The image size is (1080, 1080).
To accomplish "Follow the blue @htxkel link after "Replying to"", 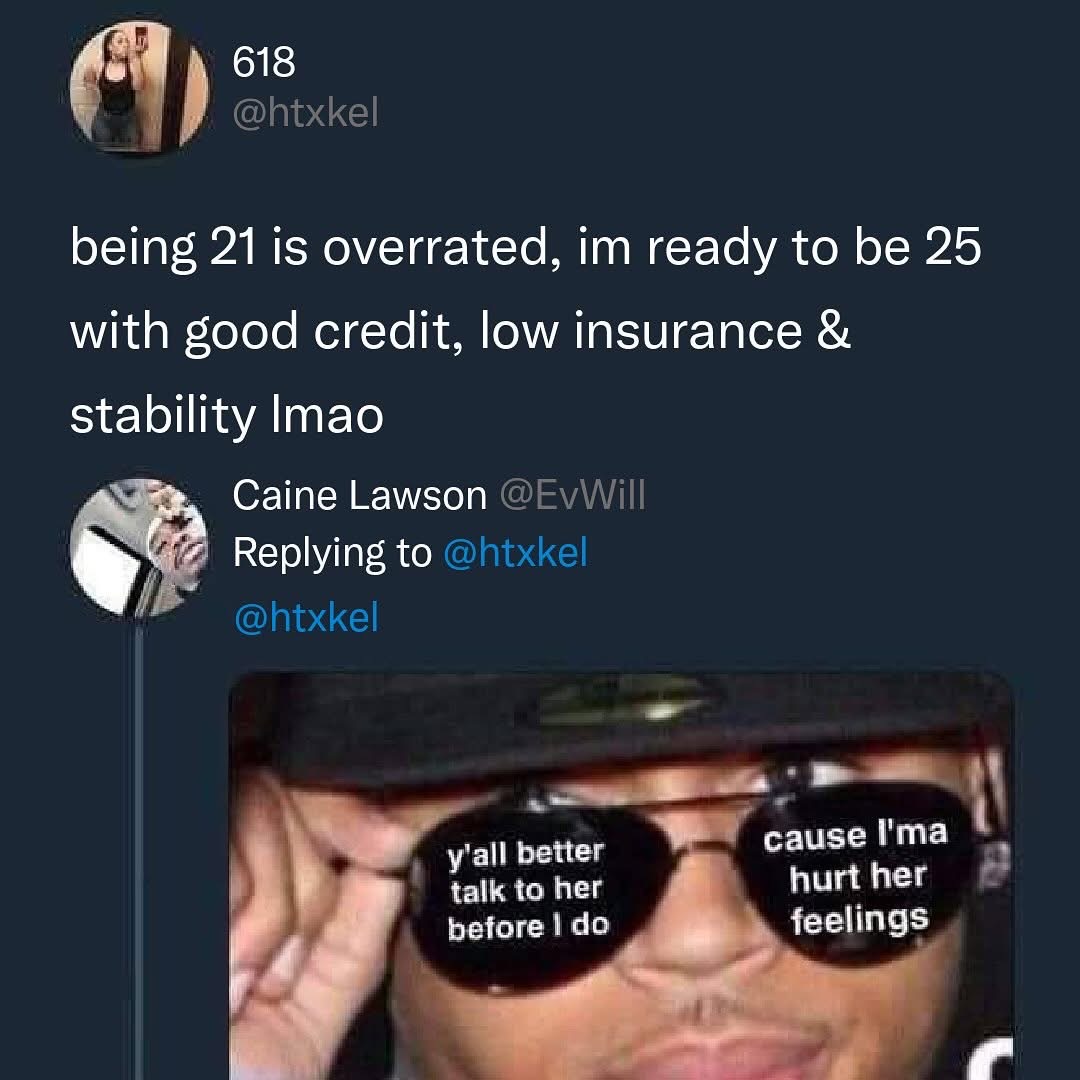I will click(516, 552).
